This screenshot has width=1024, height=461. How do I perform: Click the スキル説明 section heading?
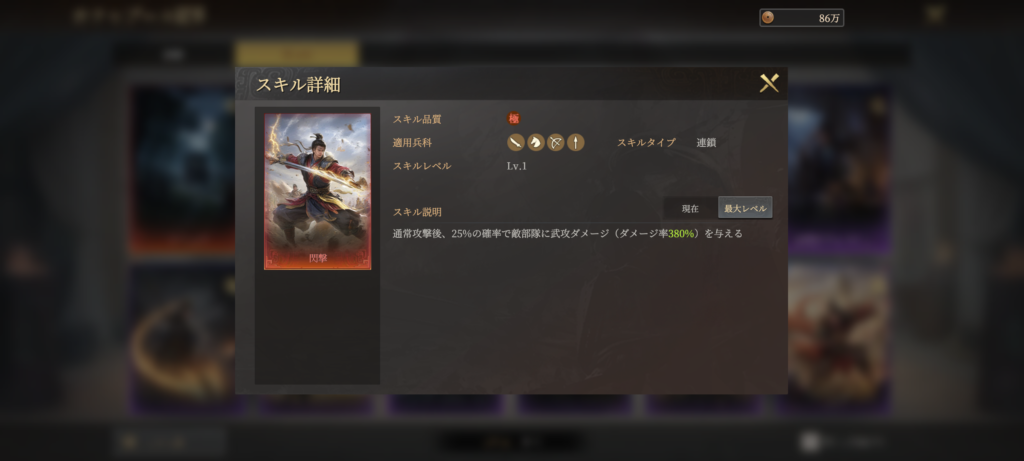(417, 212)
